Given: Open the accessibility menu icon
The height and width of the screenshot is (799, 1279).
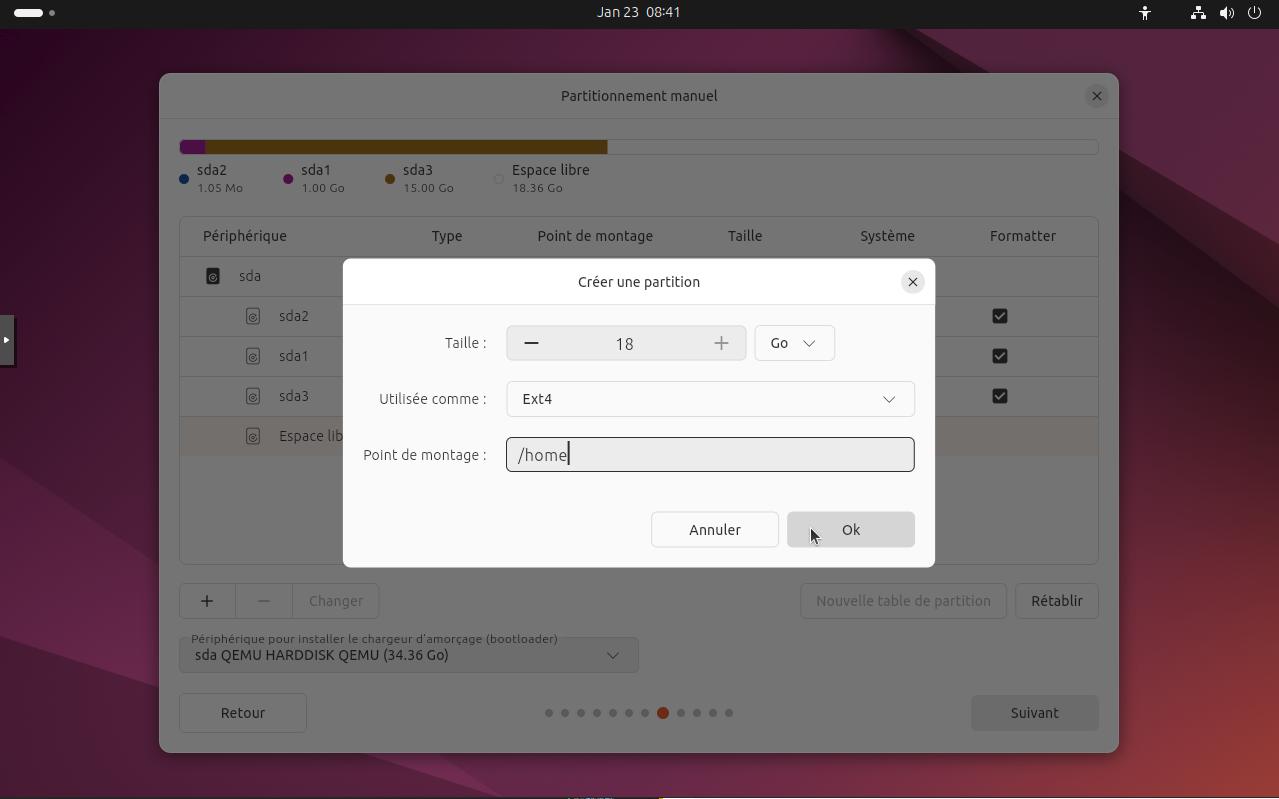Looking at the screenshot, I should [1145, 13].
